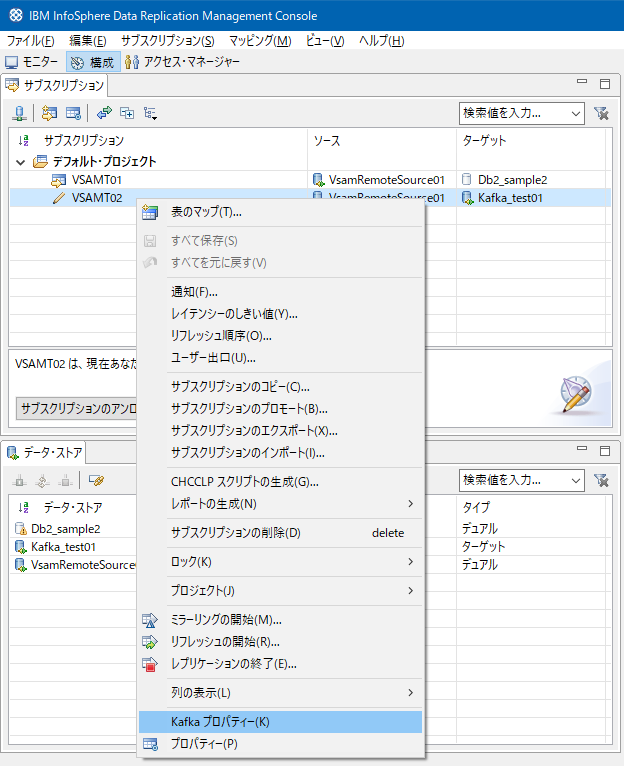Collapse the デフォルト・プロジェクト tree node

click(x=21, y=162)
